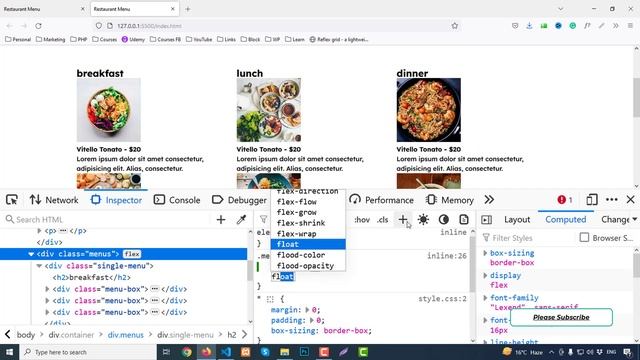Viewport: 640px width, 360px height.
Task: Open the Changes tab
Action: (615, 220)
